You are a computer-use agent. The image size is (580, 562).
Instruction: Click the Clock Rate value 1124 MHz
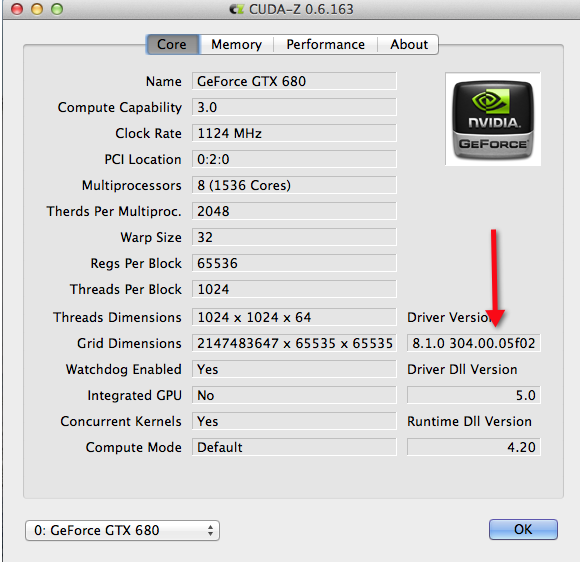tap(294, 133)
